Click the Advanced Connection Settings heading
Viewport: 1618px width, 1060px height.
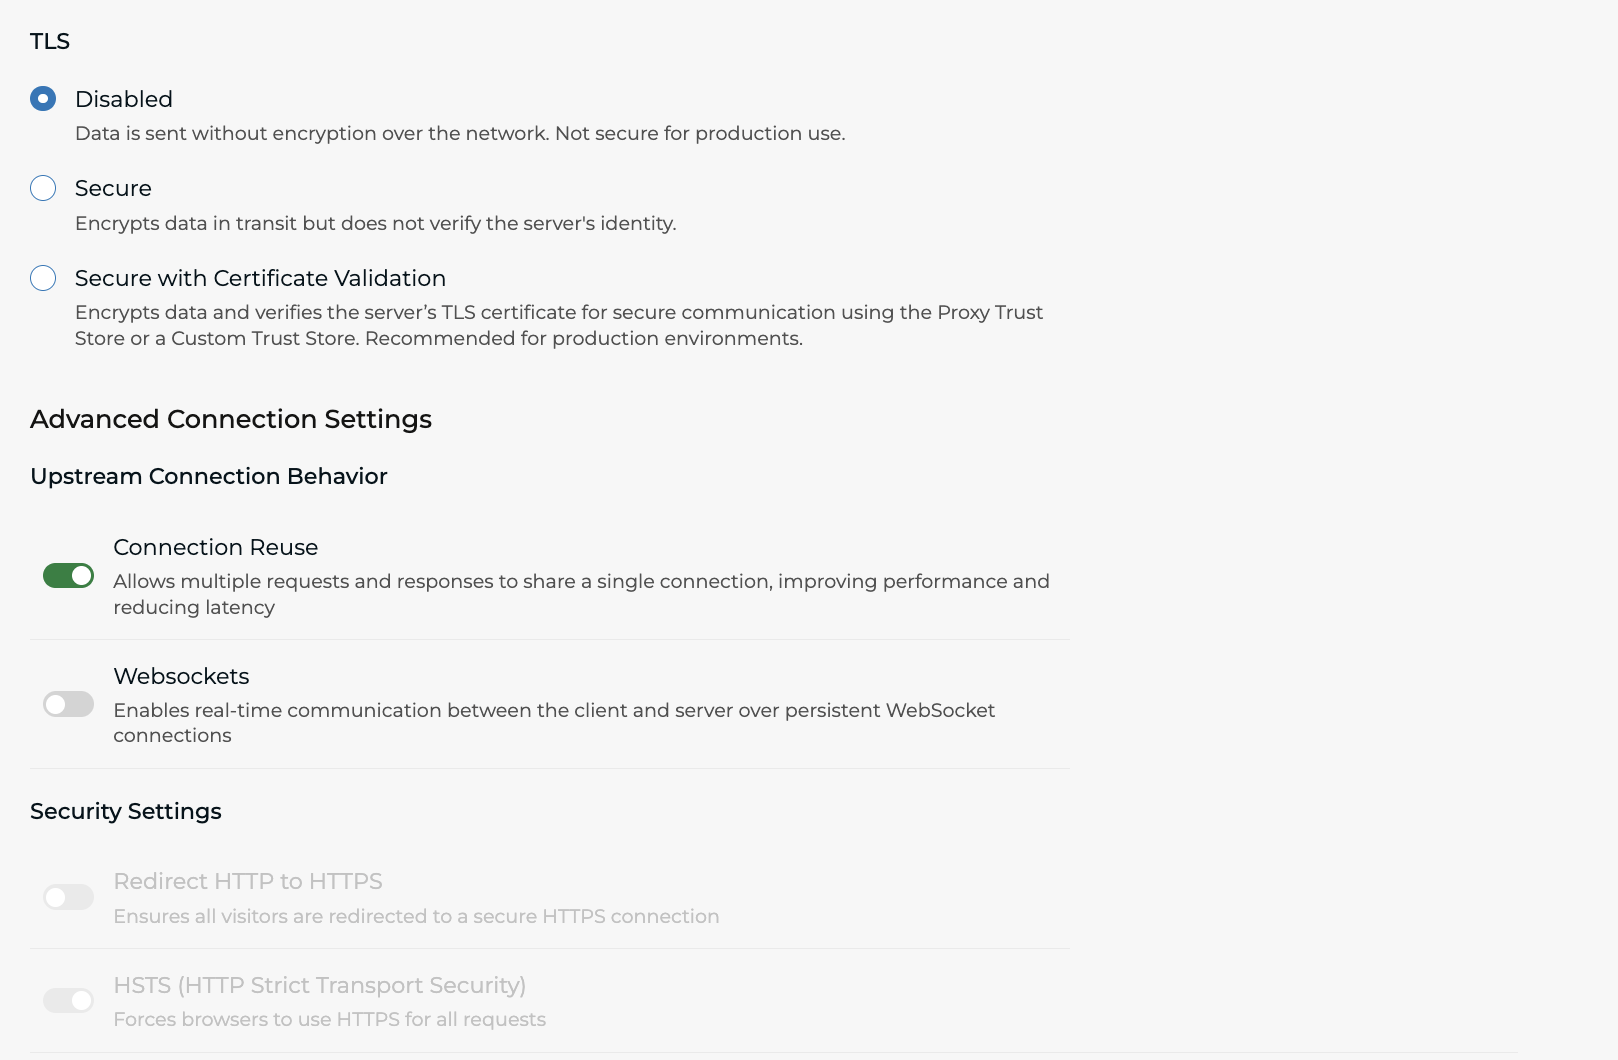(231, 419)
